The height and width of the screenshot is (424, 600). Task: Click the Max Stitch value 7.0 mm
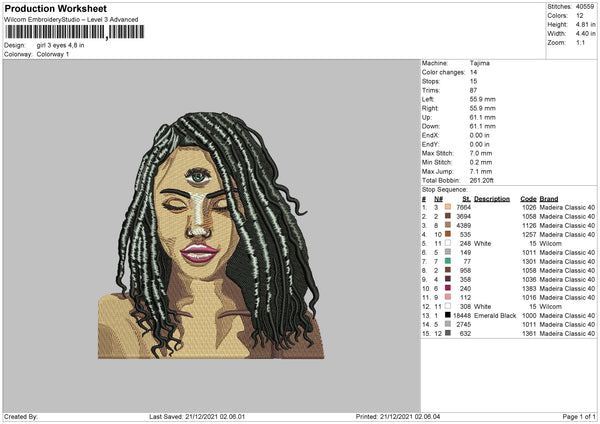(481, 153)
